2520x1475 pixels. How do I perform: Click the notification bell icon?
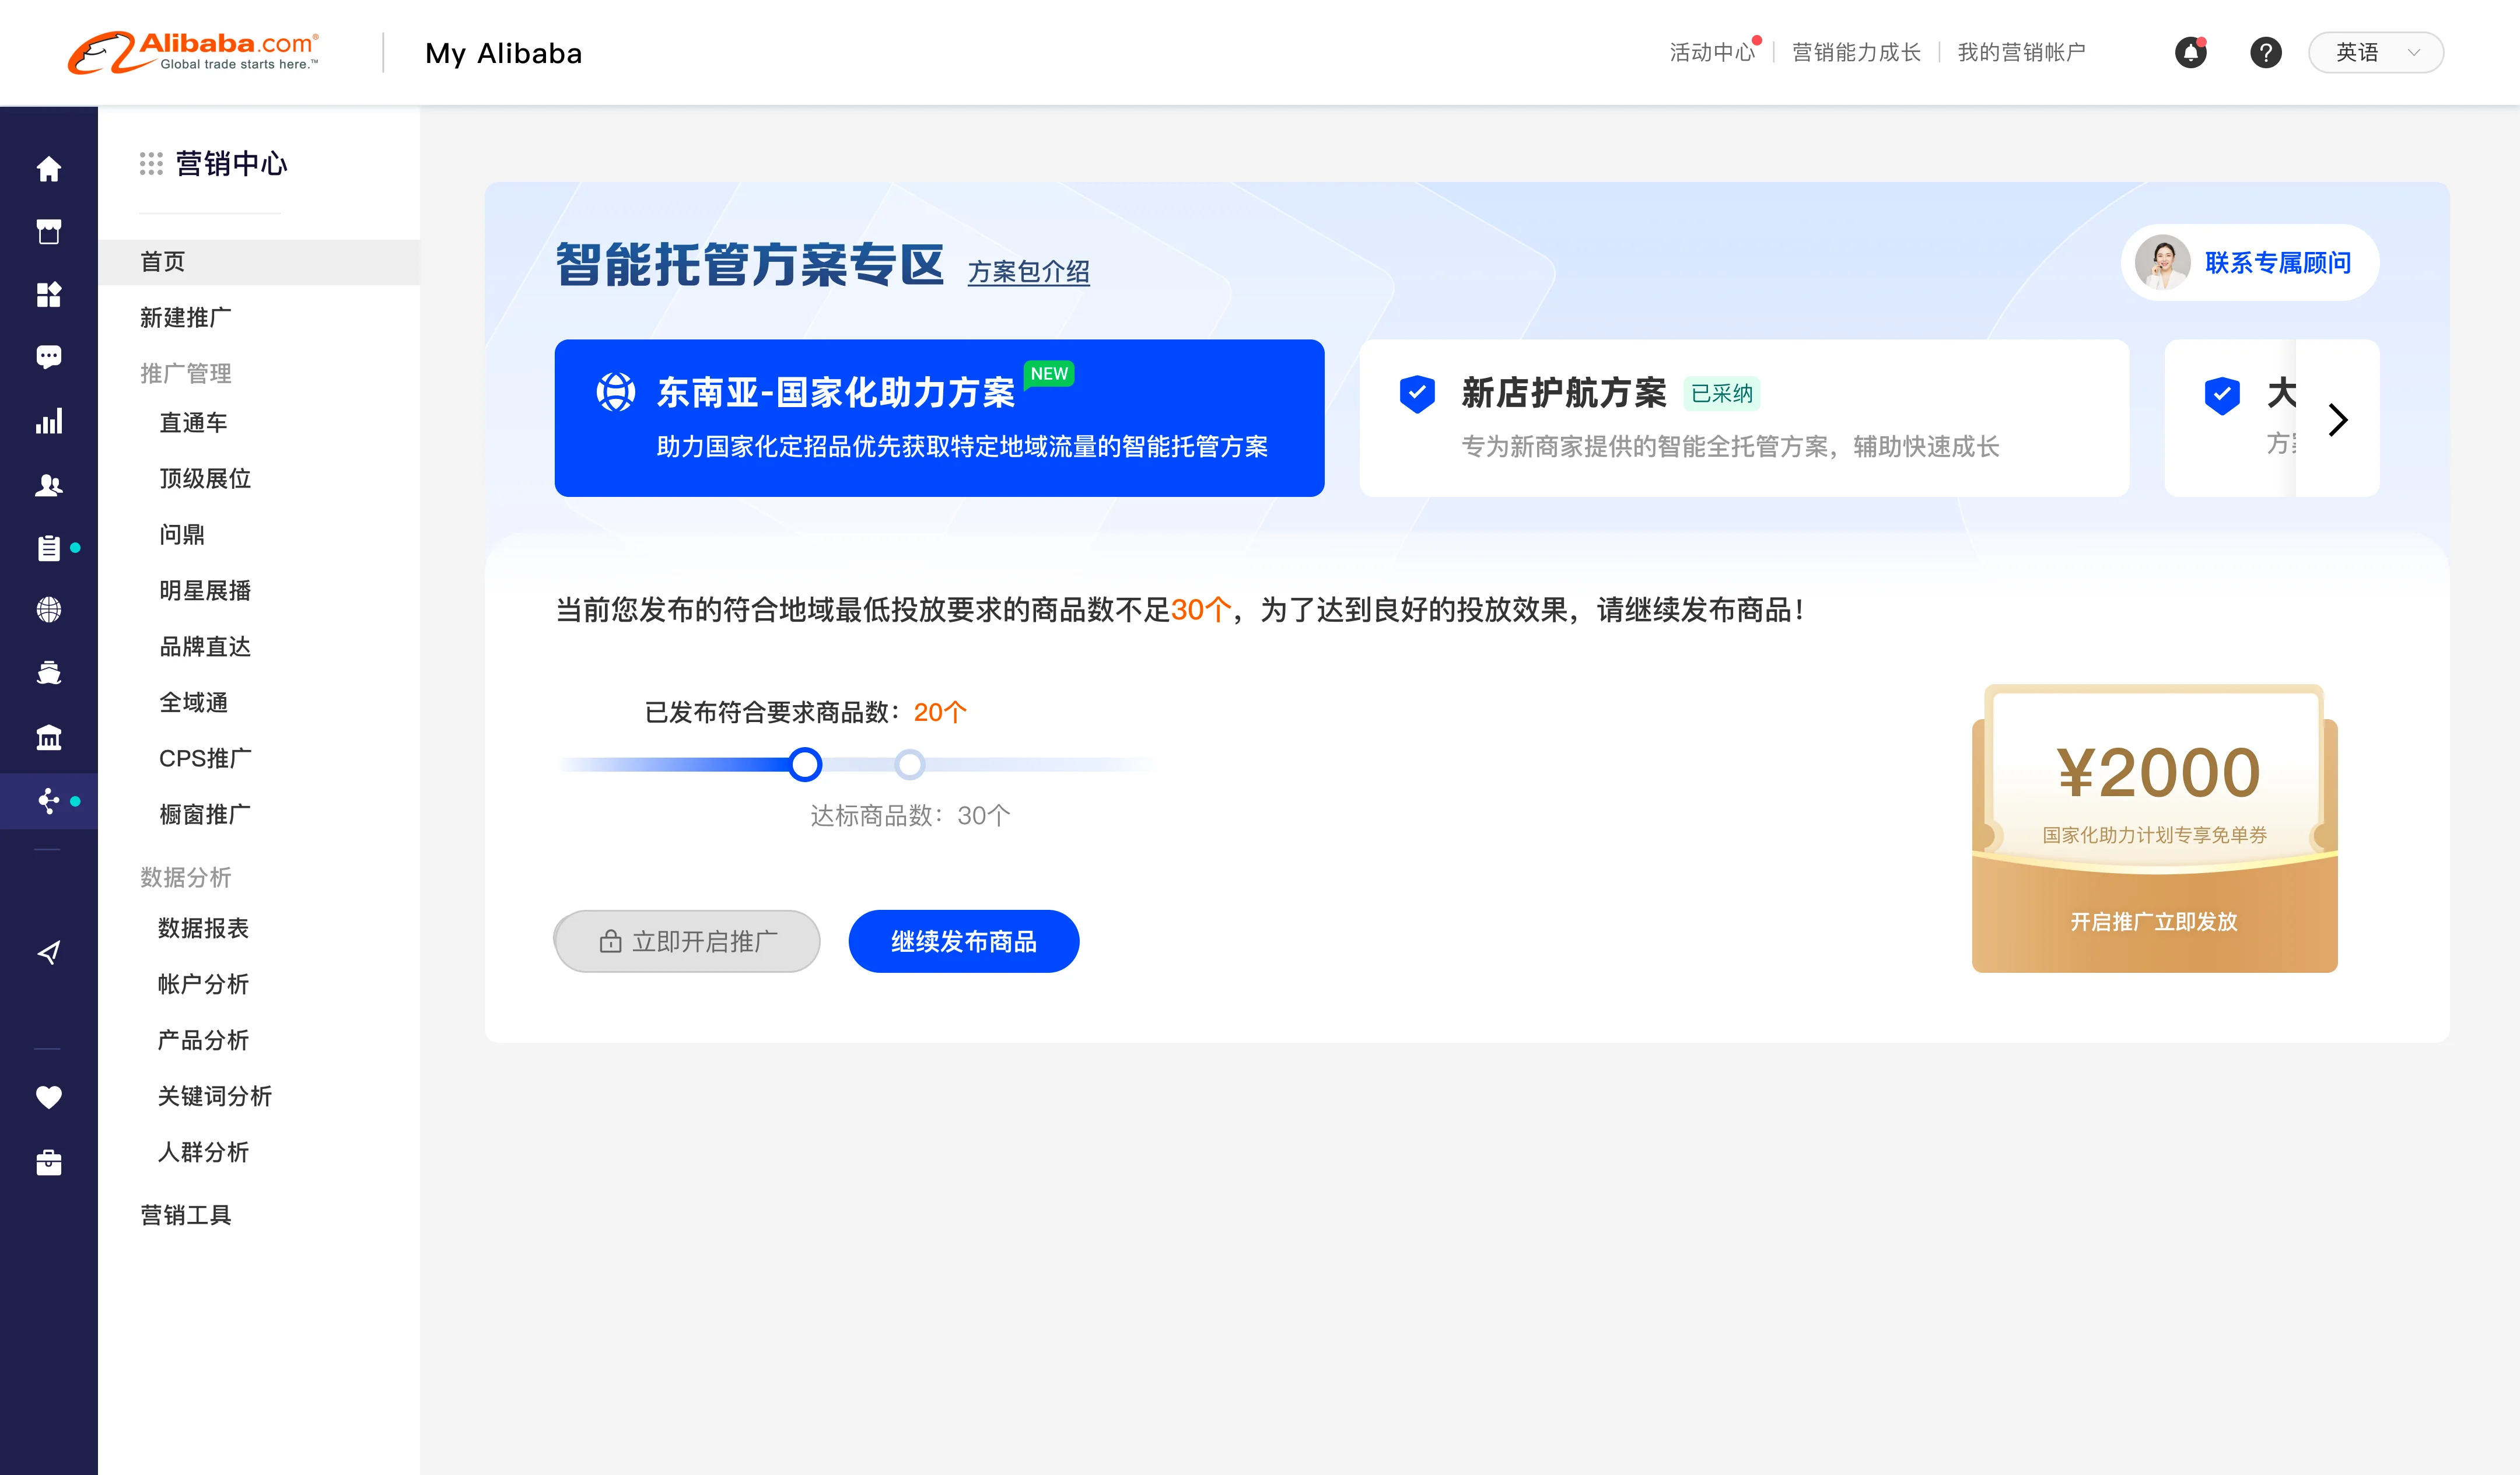click(x=2190, y=53)
